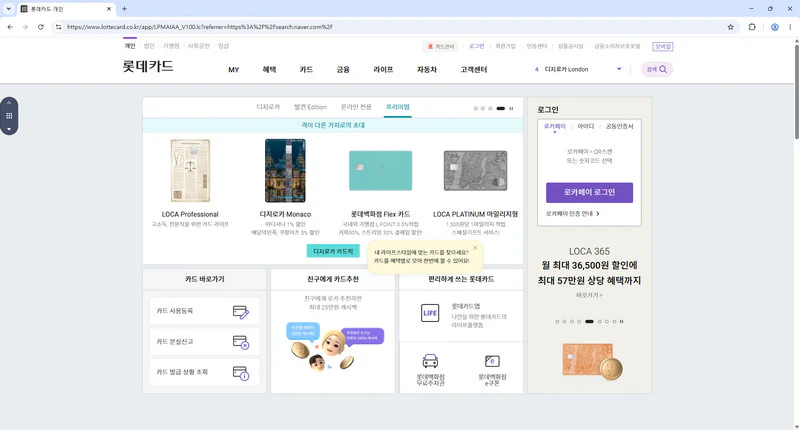The height and width of the screenshot is (430, 800).
Task: Close the yellow tooltip with X icon
Action: pos(475,248)
